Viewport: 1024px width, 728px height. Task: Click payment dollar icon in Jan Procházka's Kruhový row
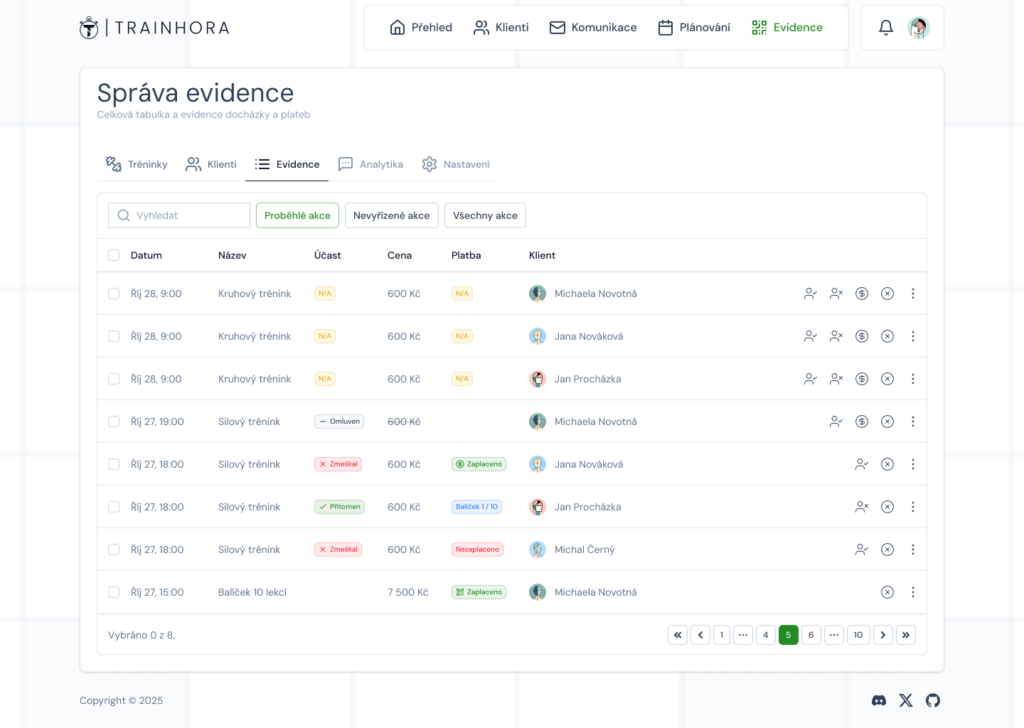(862, 379)
